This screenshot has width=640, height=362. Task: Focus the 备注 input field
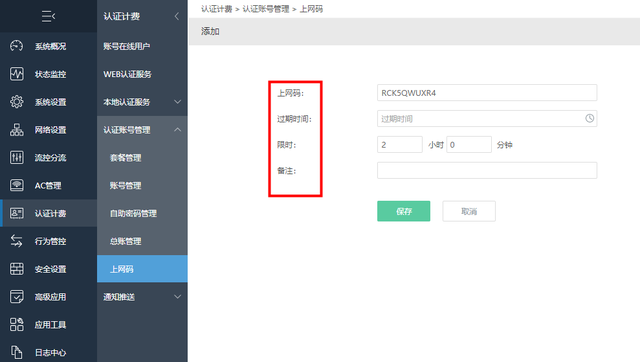pyautogui.click(x=487, y=170)
